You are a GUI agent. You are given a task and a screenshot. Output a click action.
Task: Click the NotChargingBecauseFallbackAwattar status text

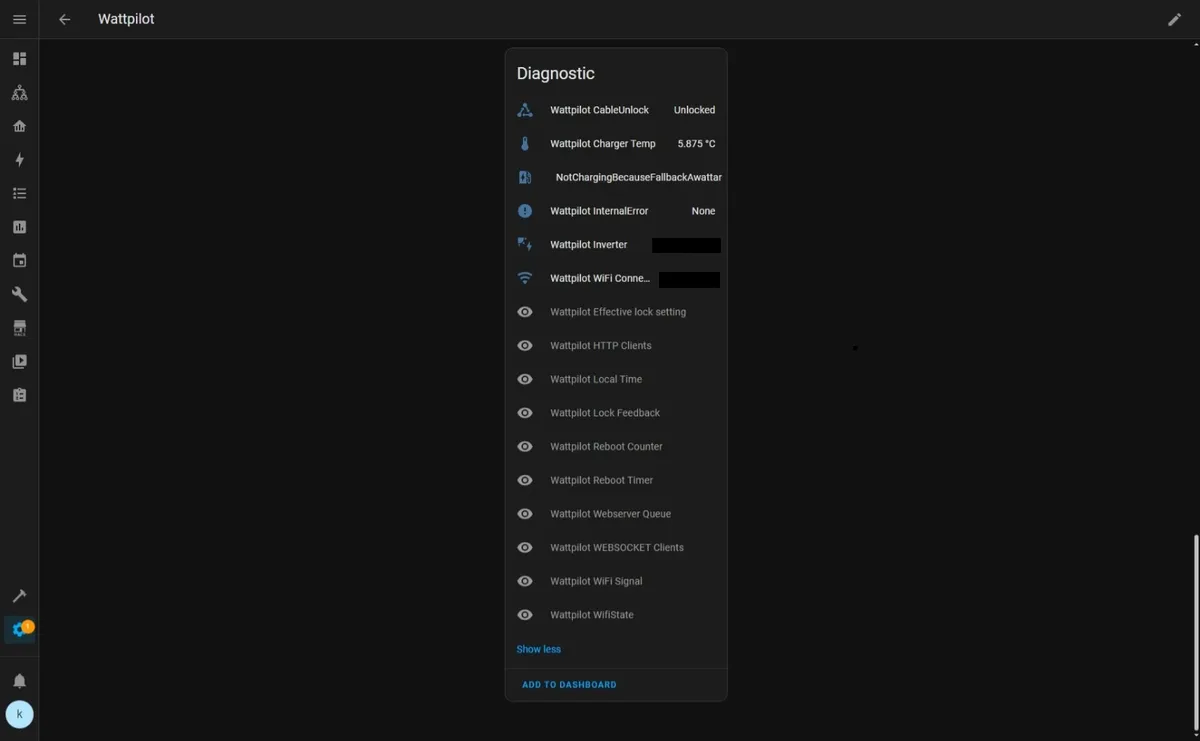tap(638, 177)
